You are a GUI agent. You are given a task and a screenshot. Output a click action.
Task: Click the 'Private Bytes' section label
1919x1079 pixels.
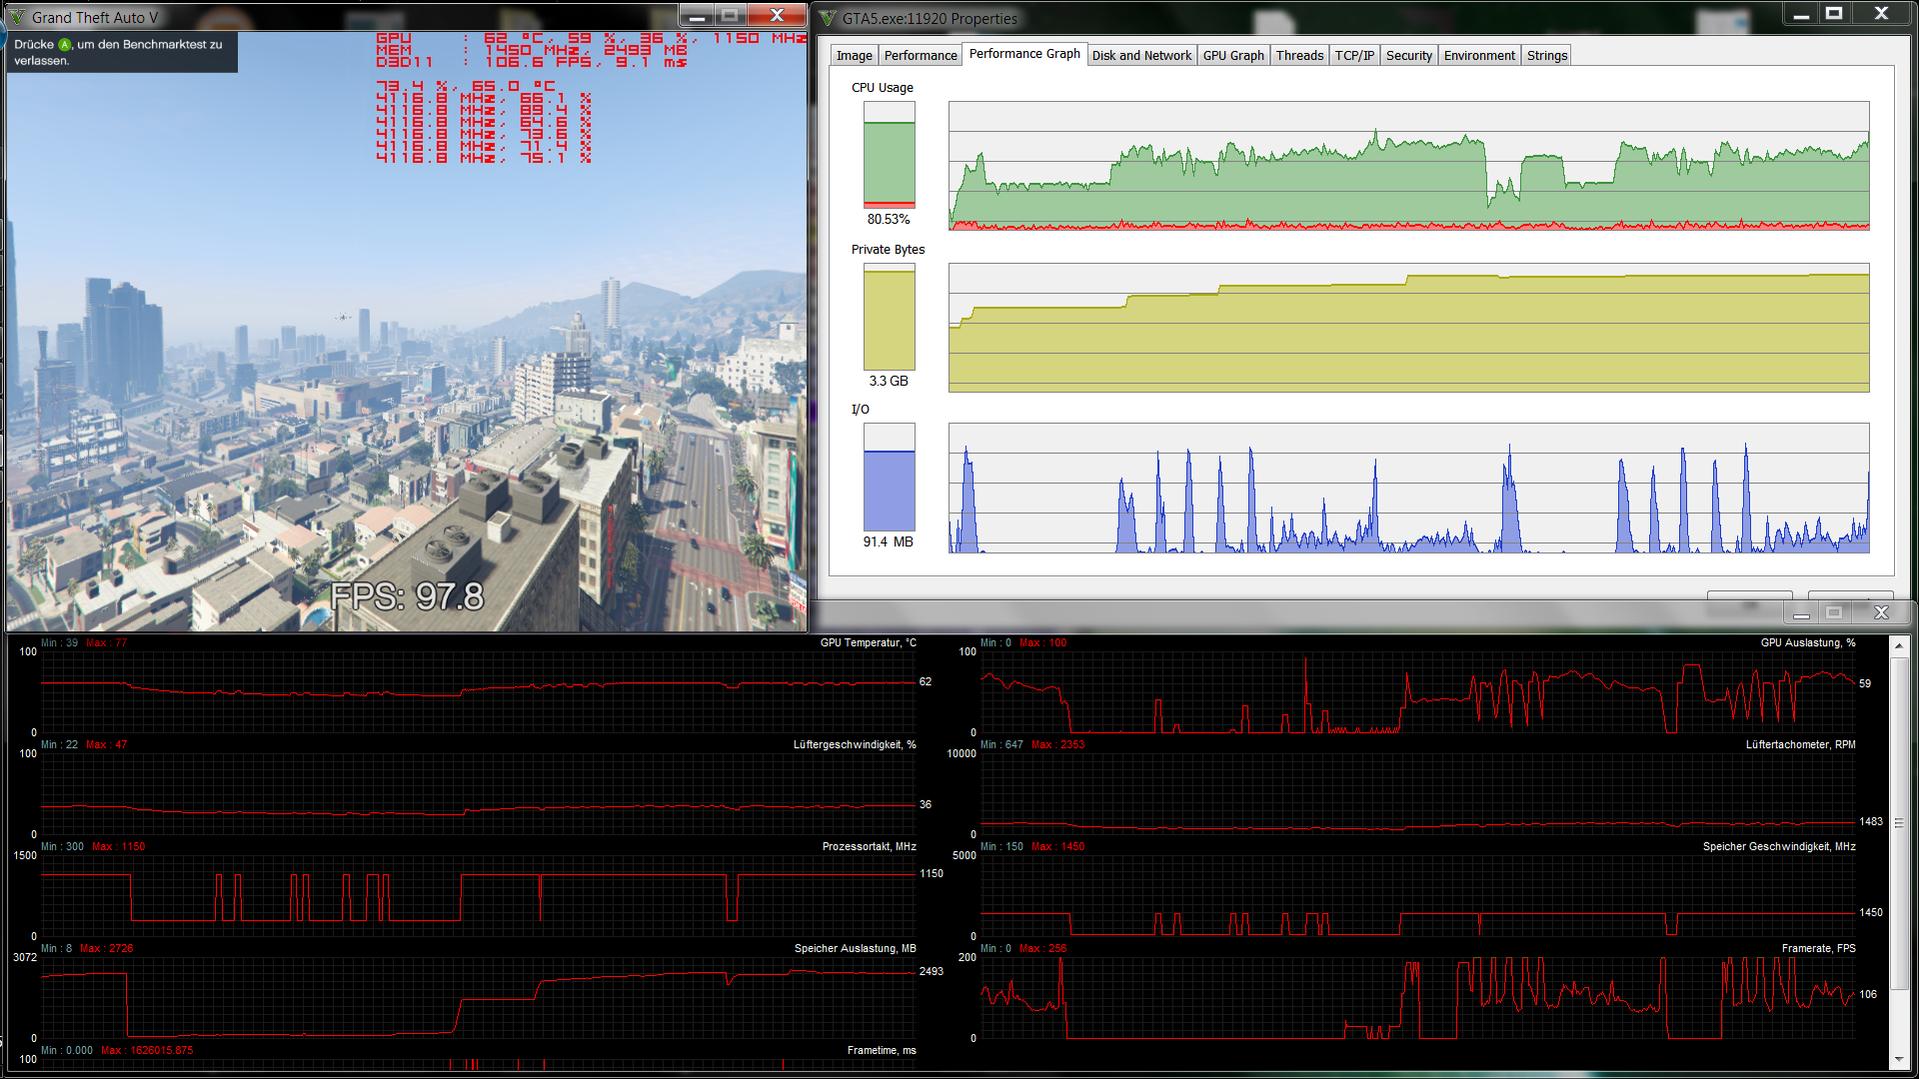[x=888, y=250]
